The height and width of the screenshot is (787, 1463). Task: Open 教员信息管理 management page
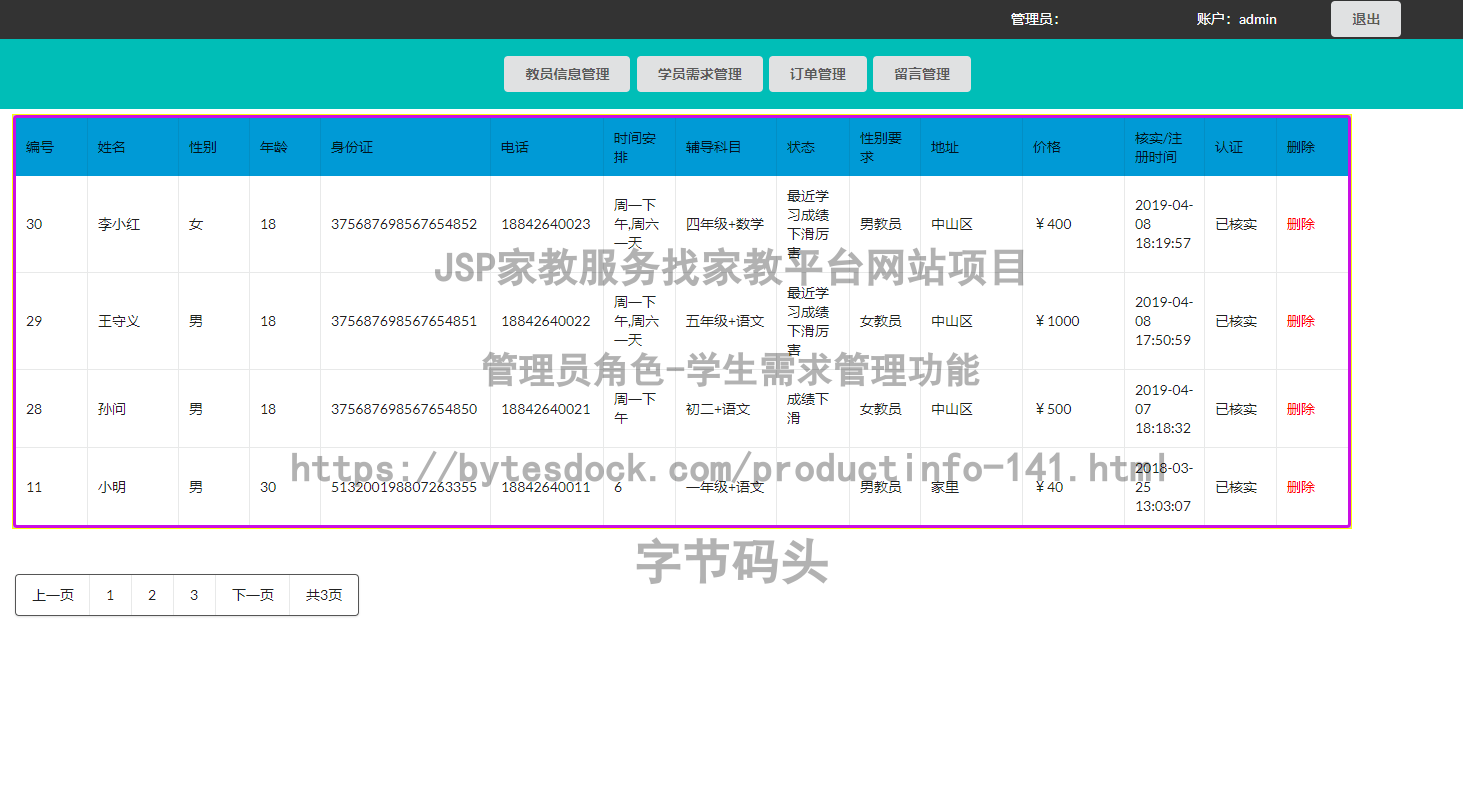(x=566, y=73)
